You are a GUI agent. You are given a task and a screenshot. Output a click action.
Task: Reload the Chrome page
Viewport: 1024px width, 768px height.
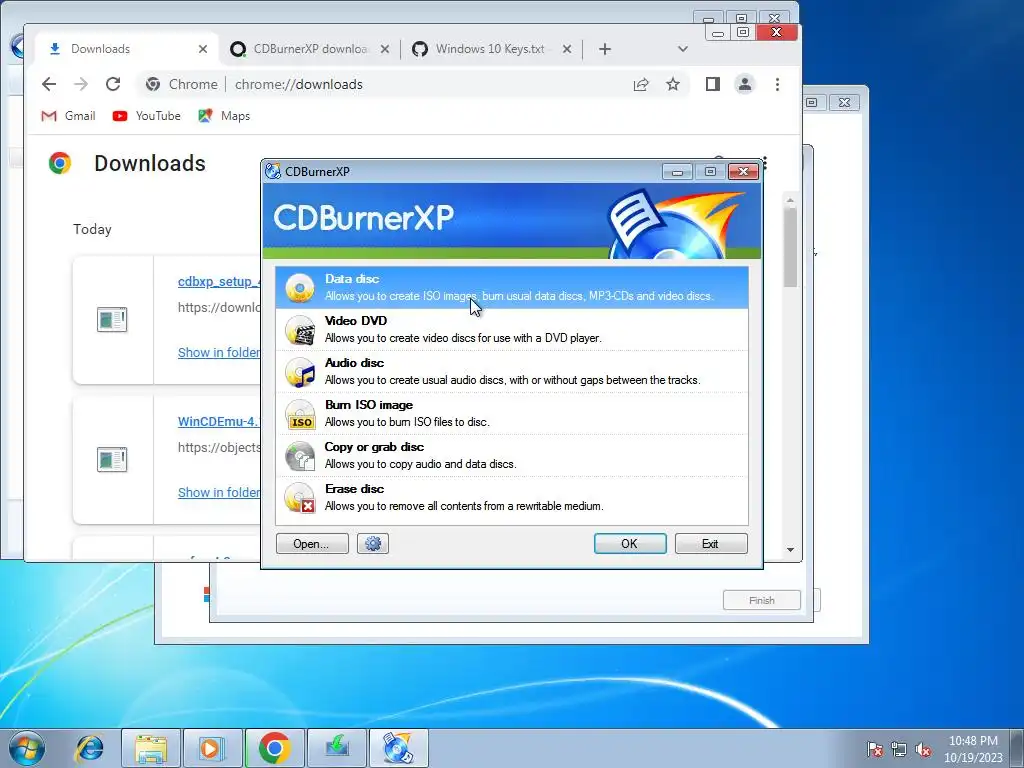pos(113,84)
